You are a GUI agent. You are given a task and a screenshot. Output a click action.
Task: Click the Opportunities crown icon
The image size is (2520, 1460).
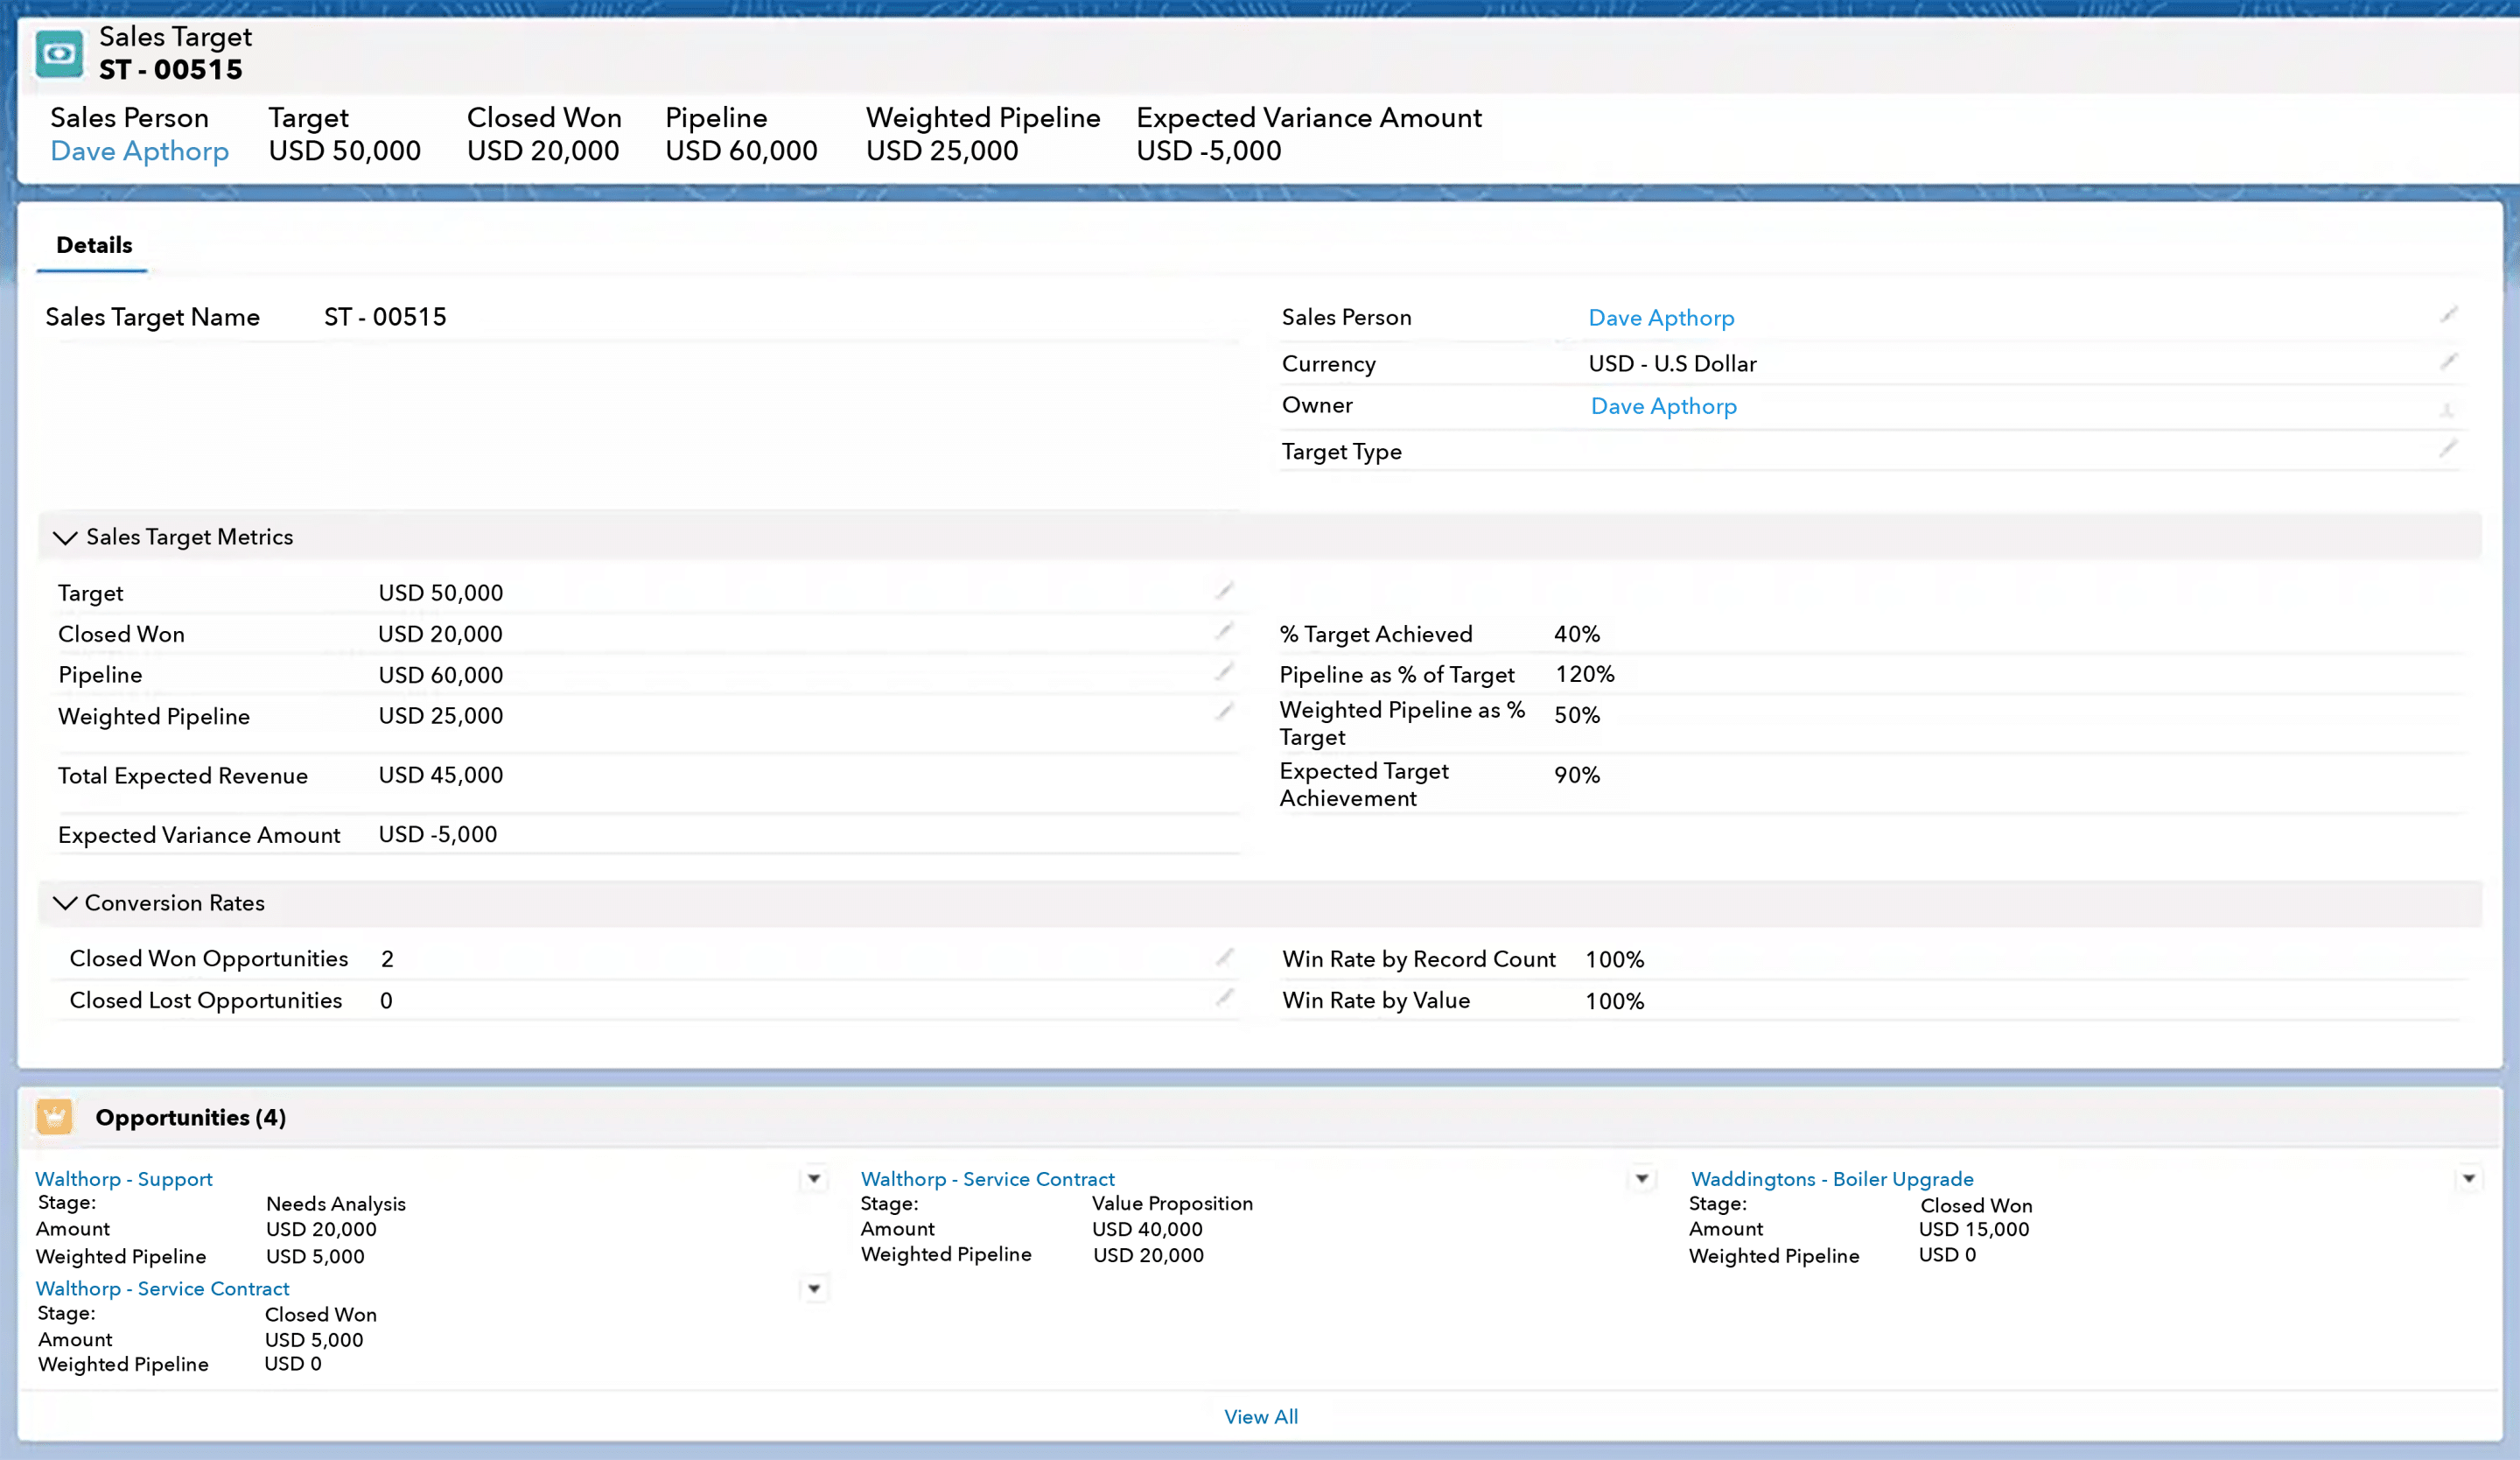point(55,1116)
